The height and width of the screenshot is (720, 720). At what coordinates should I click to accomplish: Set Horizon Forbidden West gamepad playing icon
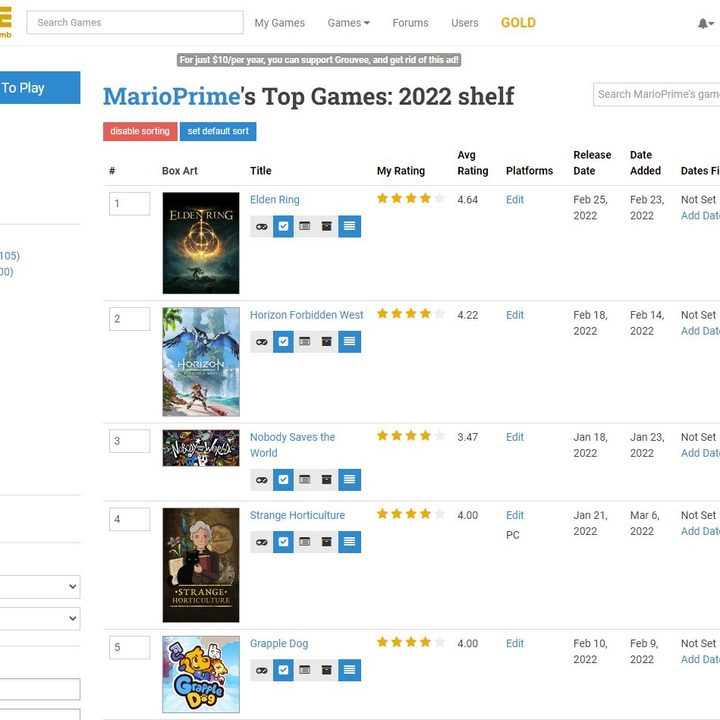[261, 342]
